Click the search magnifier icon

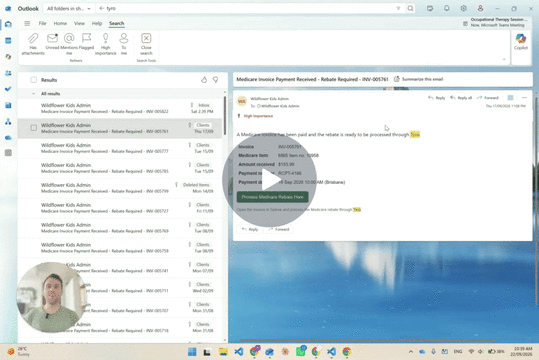410,8
